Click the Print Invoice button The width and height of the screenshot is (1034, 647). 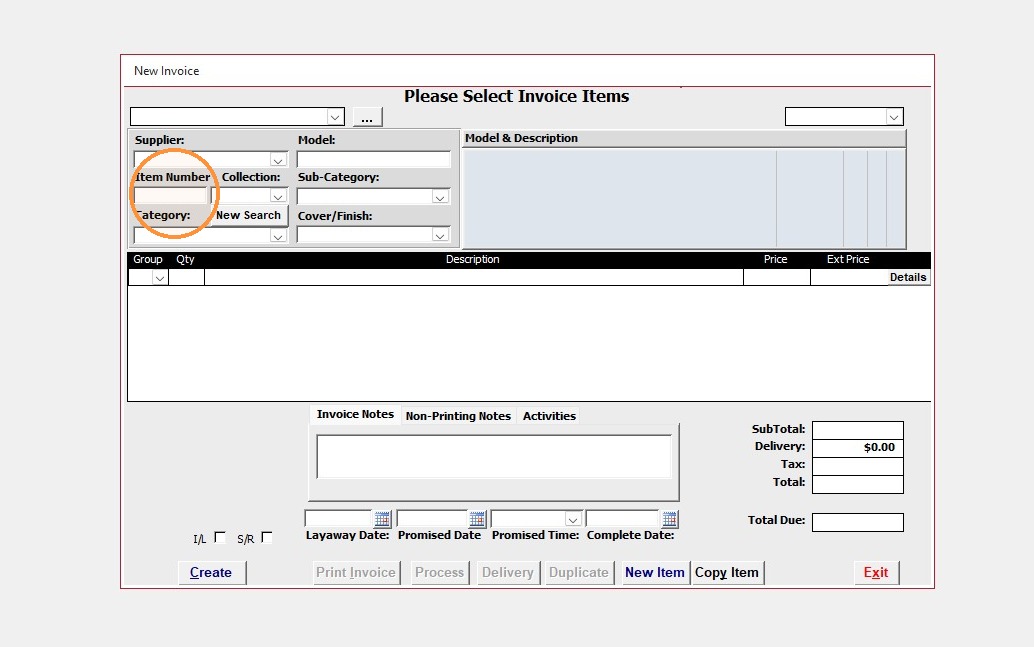tap(356, 572)
